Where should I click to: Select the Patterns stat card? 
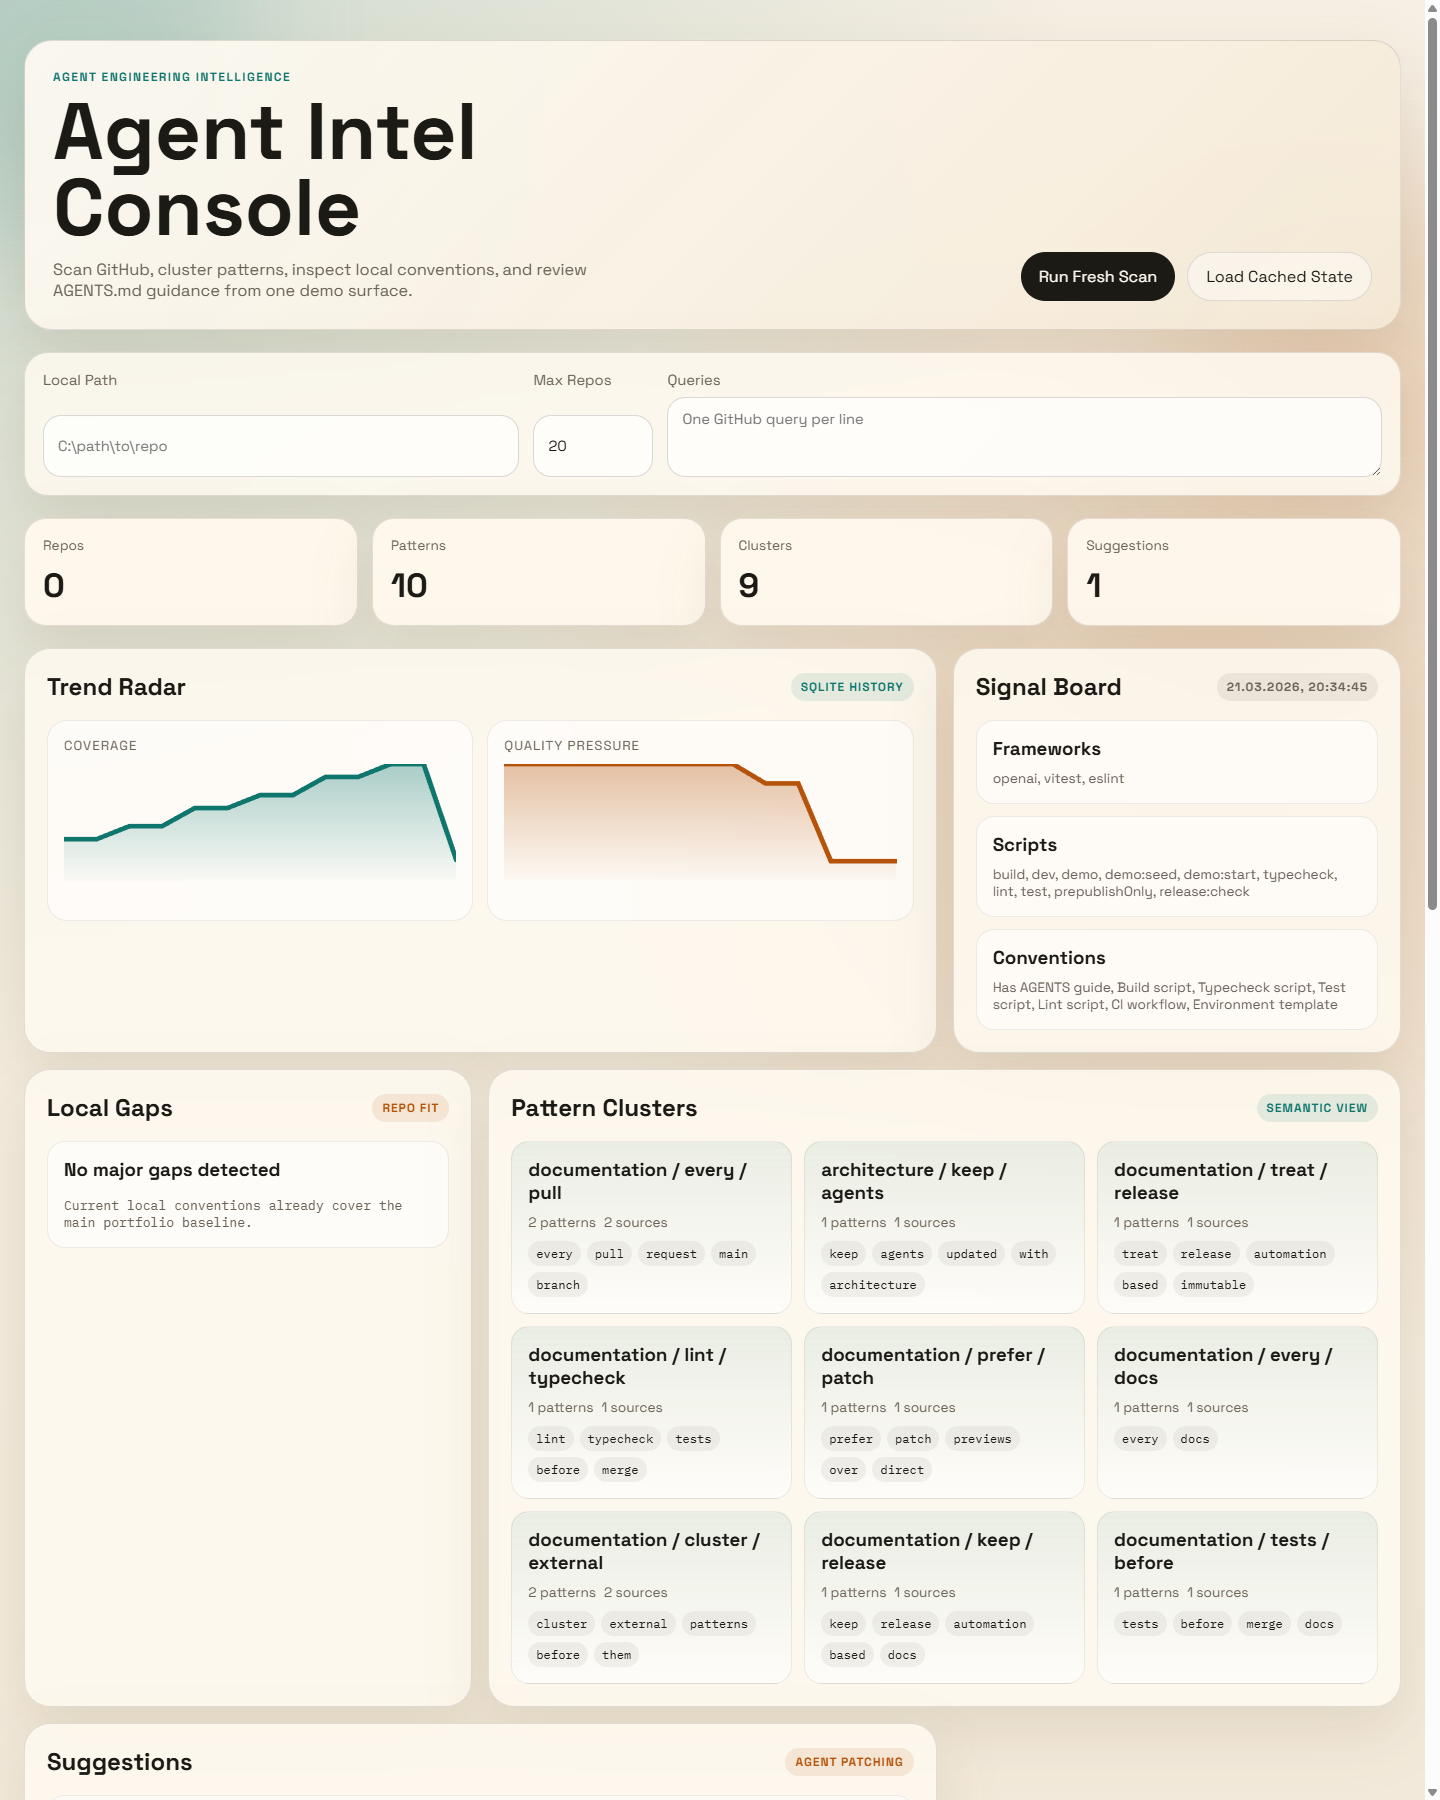(539, 572)
